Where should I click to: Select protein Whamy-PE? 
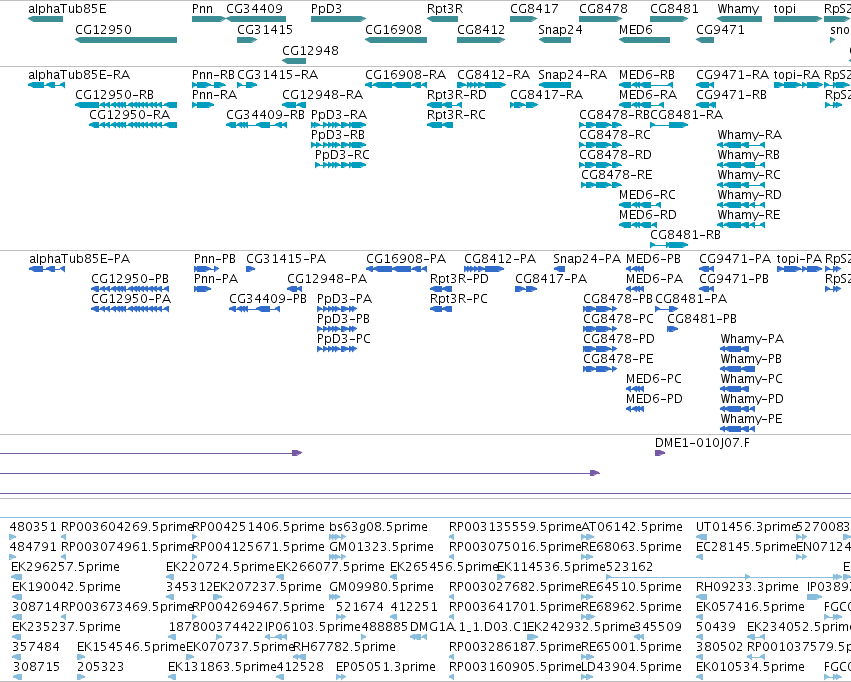pos(751,419)
